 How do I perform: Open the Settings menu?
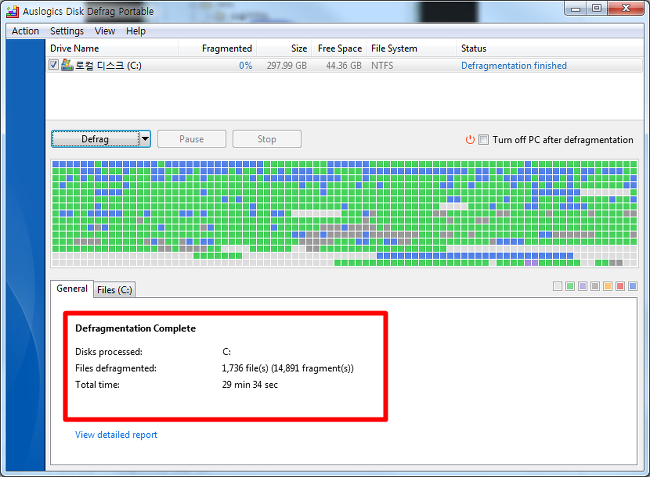pos(67,31)
